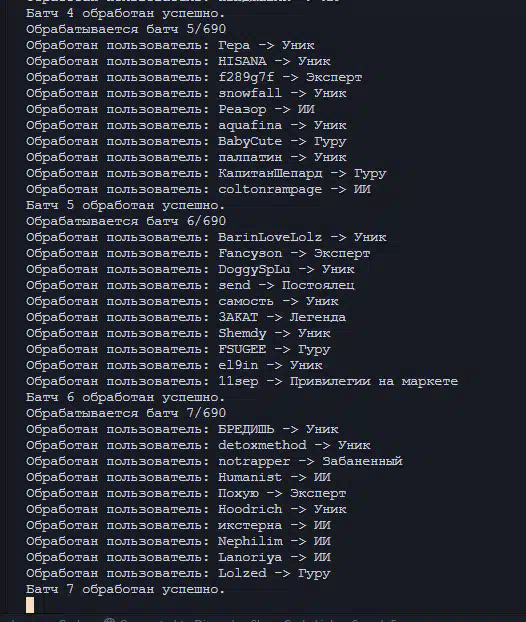The image size is (526, 622).
Task: Click the 'Забаненный' status for notrapper
Action: point(362,461)
